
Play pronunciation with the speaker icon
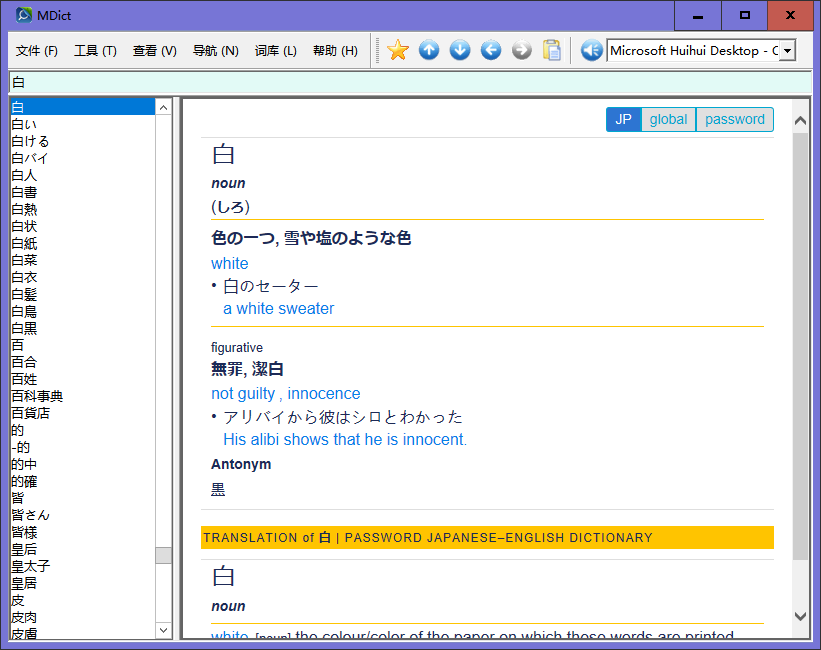pos(591,50)
